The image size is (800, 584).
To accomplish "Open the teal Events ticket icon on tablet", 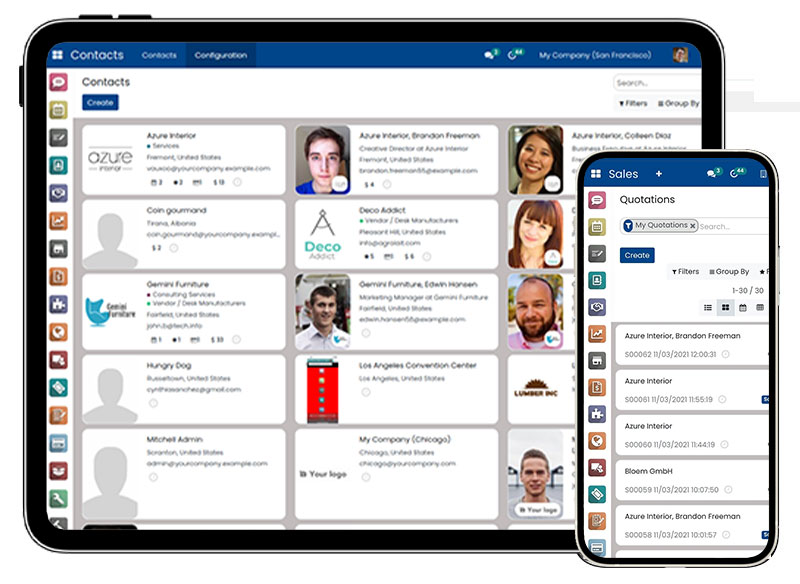I will [58, 388].
